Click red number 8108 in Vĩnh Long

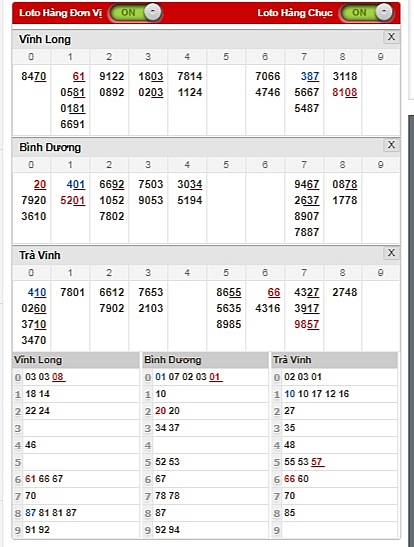click(x=345, y=92)
